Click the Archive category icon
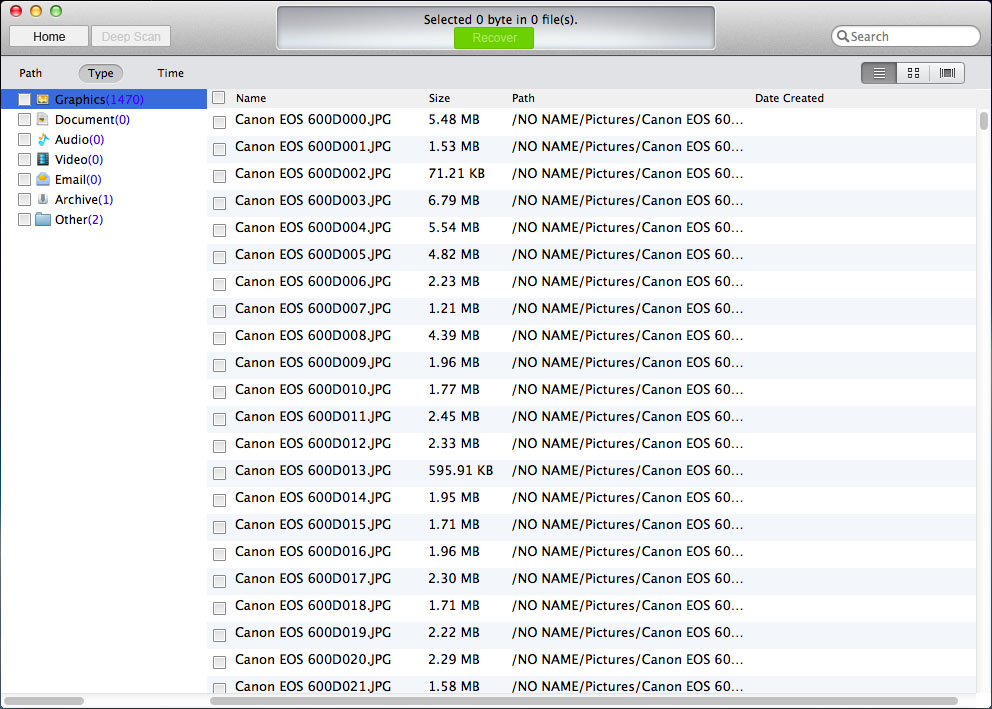 tap(42, 199)
